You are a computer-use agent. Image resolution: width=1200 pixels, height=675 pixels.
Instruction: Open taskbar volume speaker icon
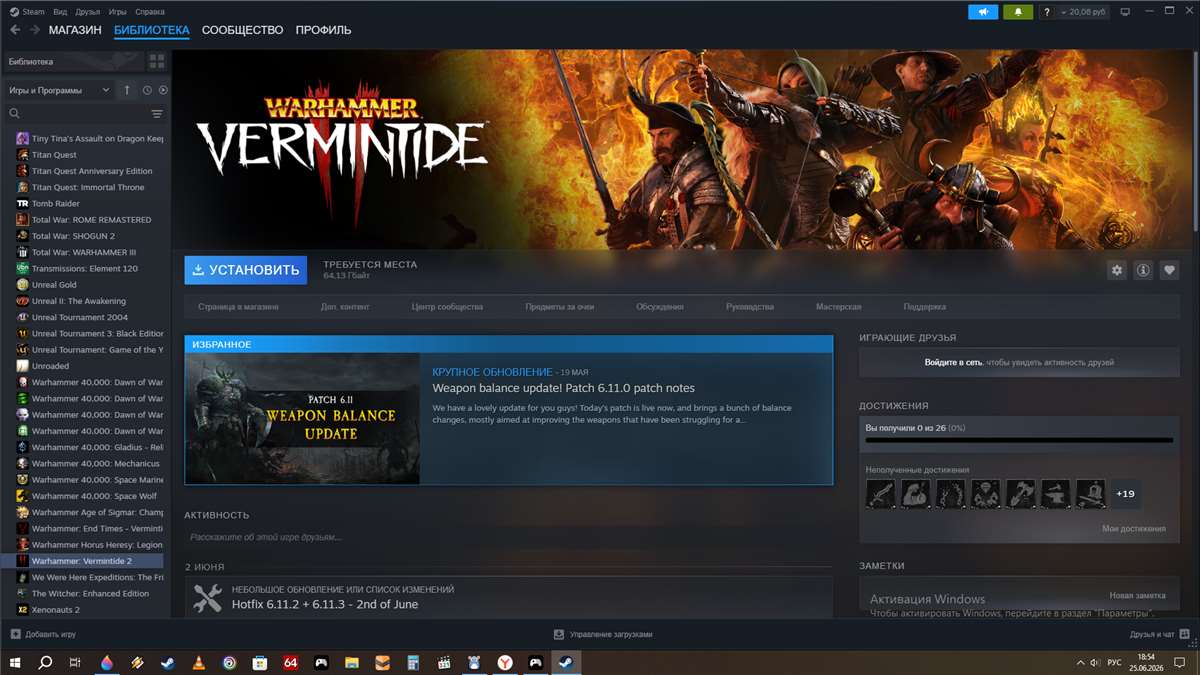click(1094, 662)
